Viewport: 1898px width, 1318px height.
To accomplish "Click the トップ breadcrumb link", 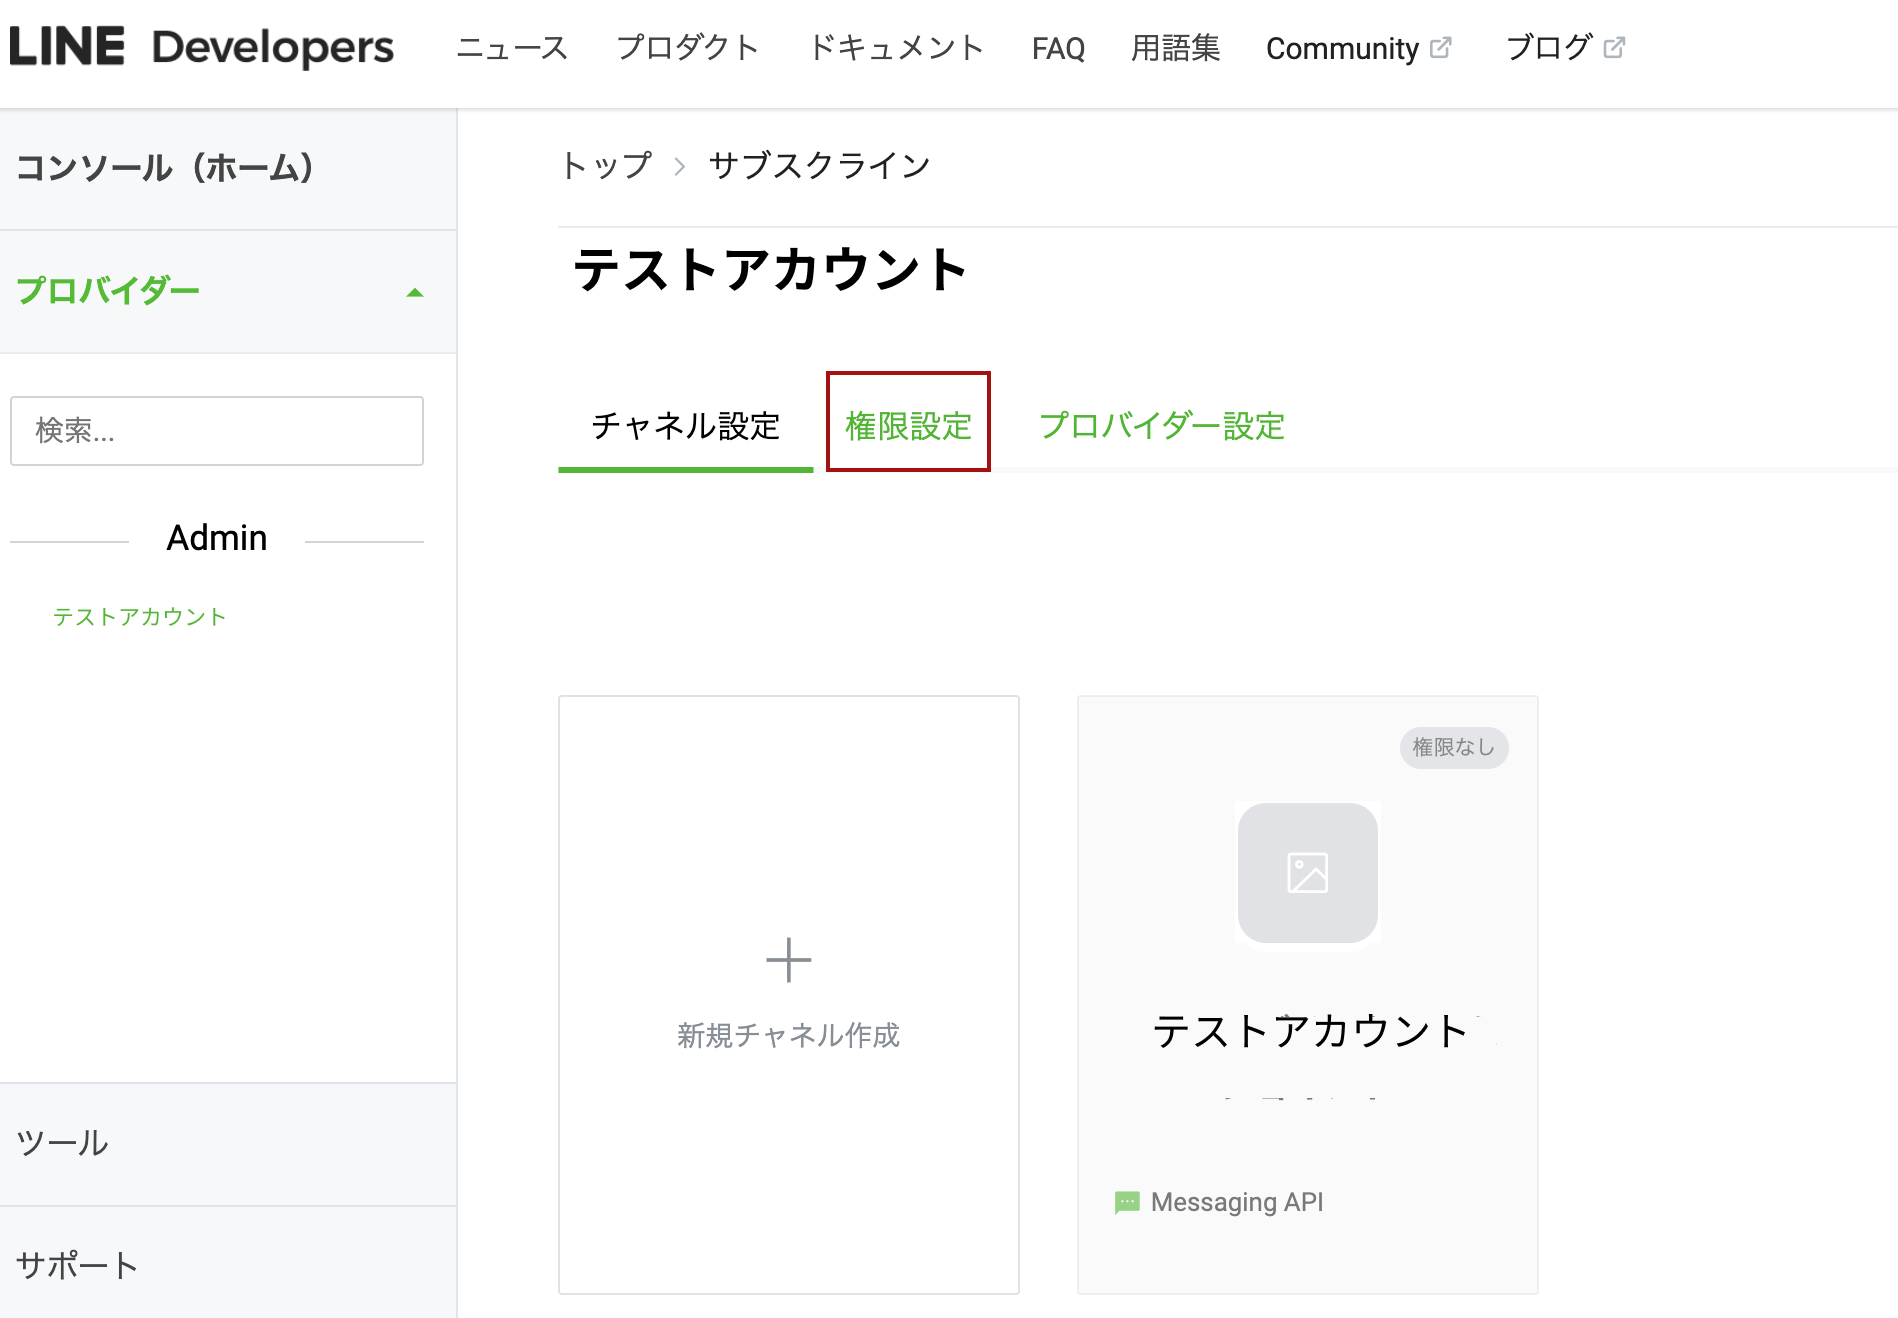I will (x=606, y=165).
